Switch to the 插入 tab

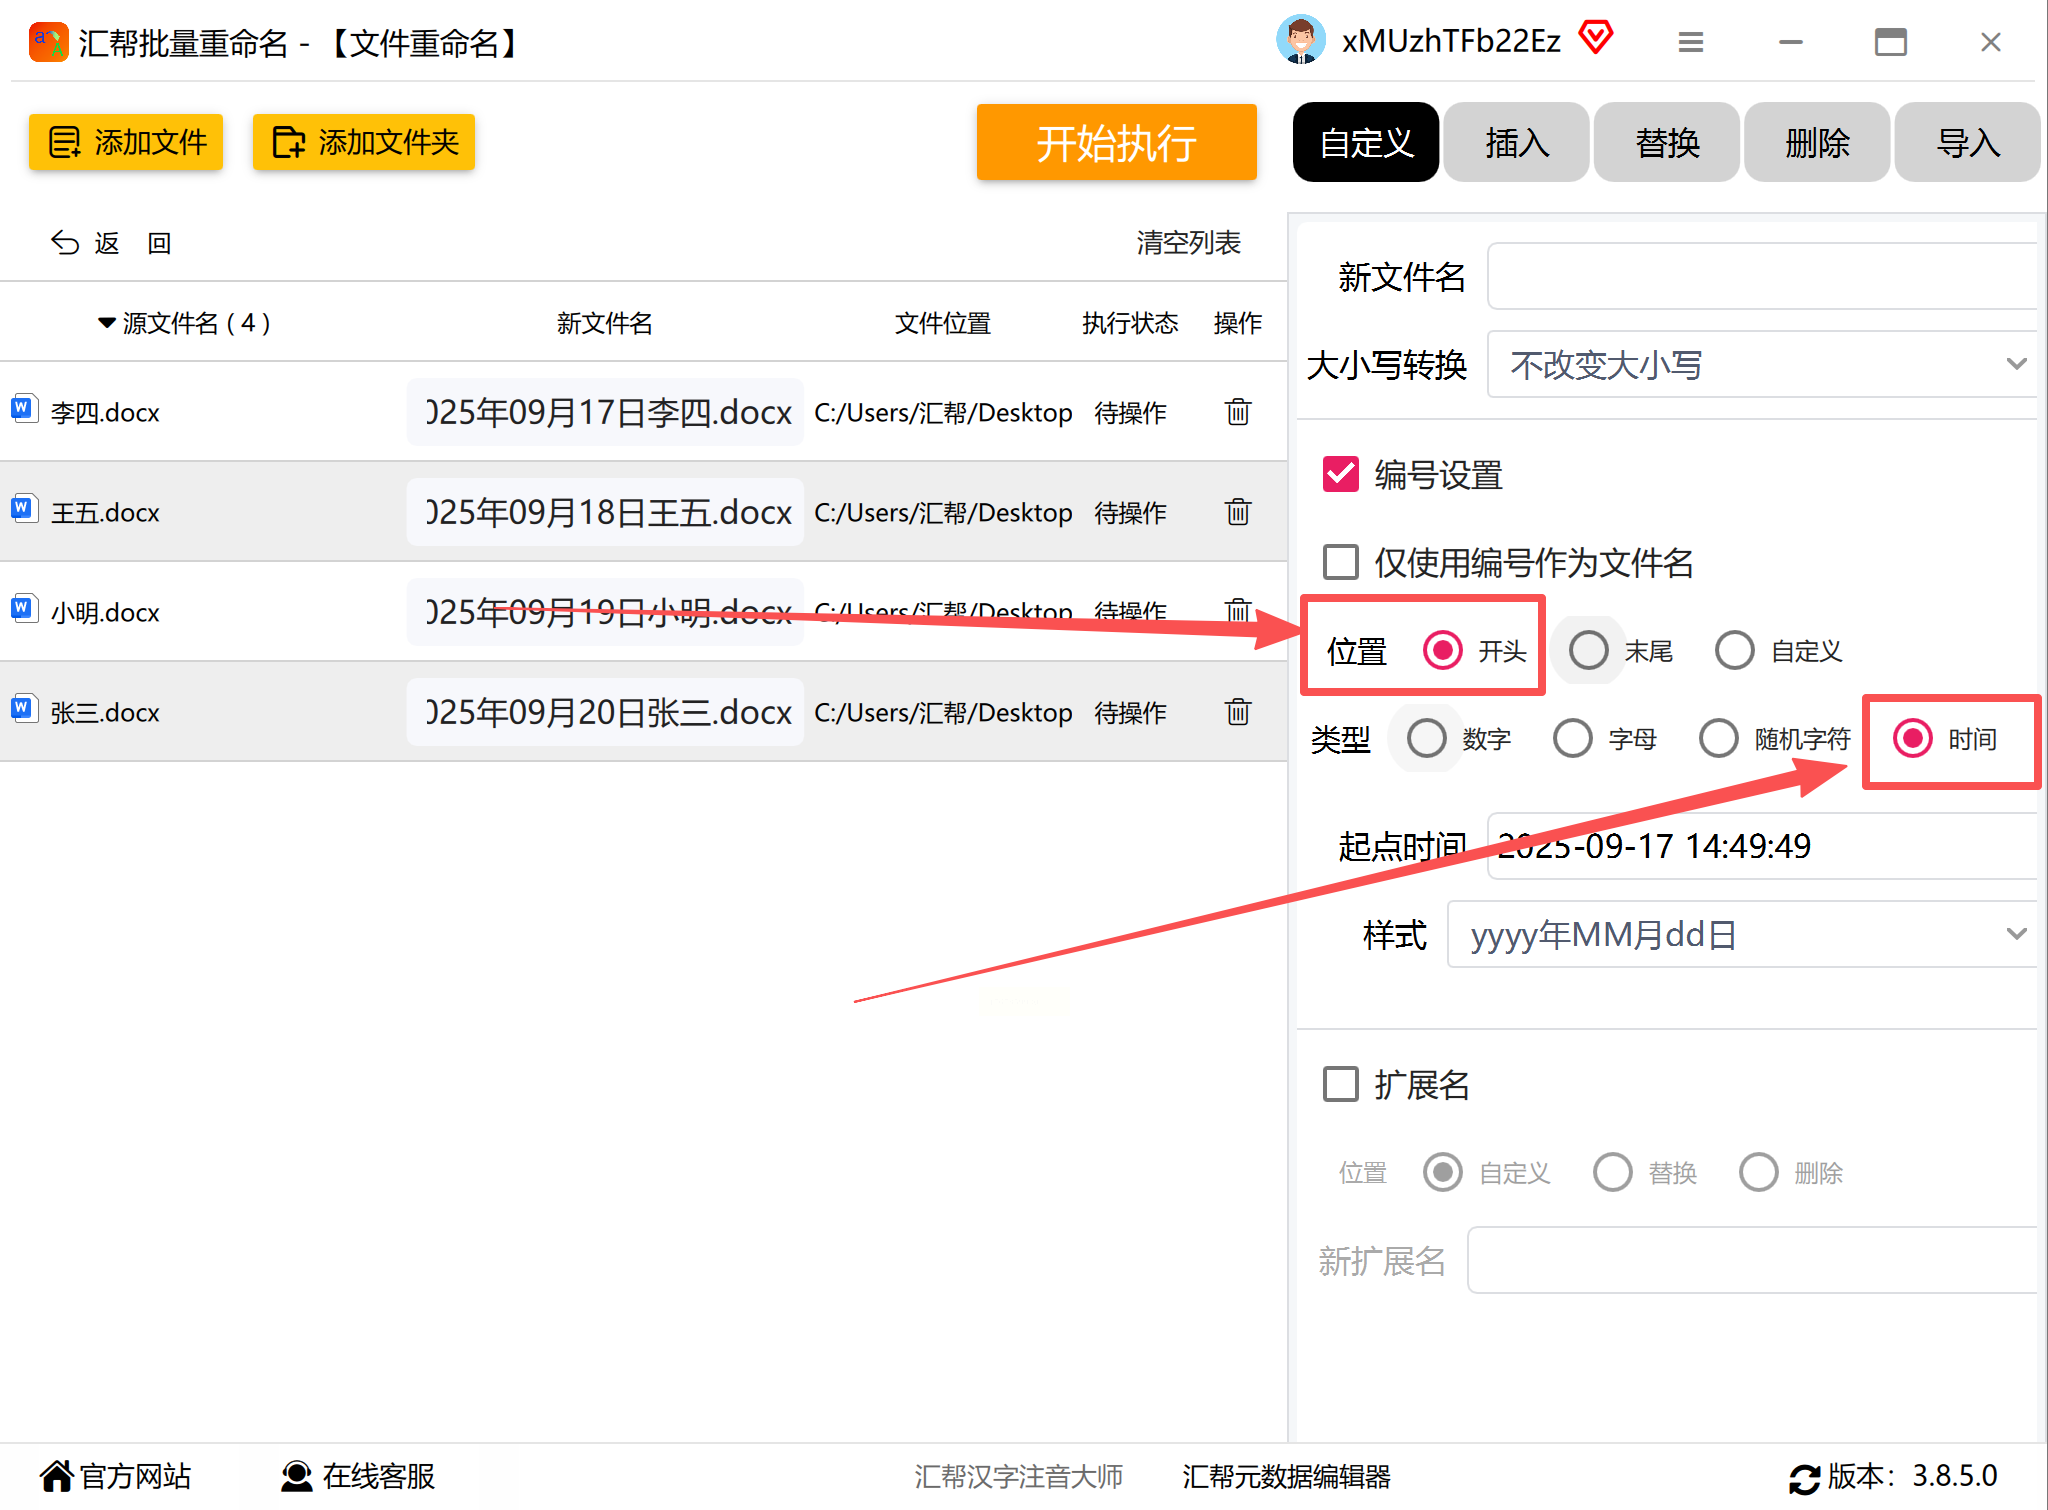pos(1516,143)
